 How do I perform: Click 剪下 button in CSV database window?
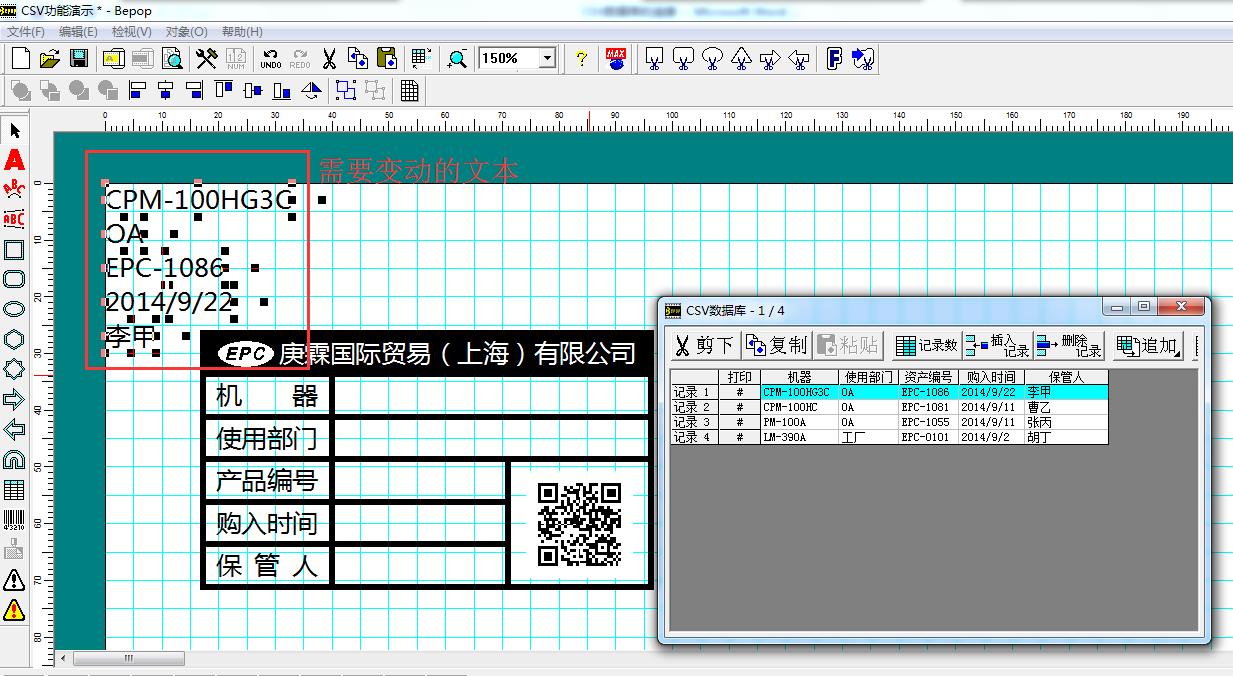coord(704,345)
